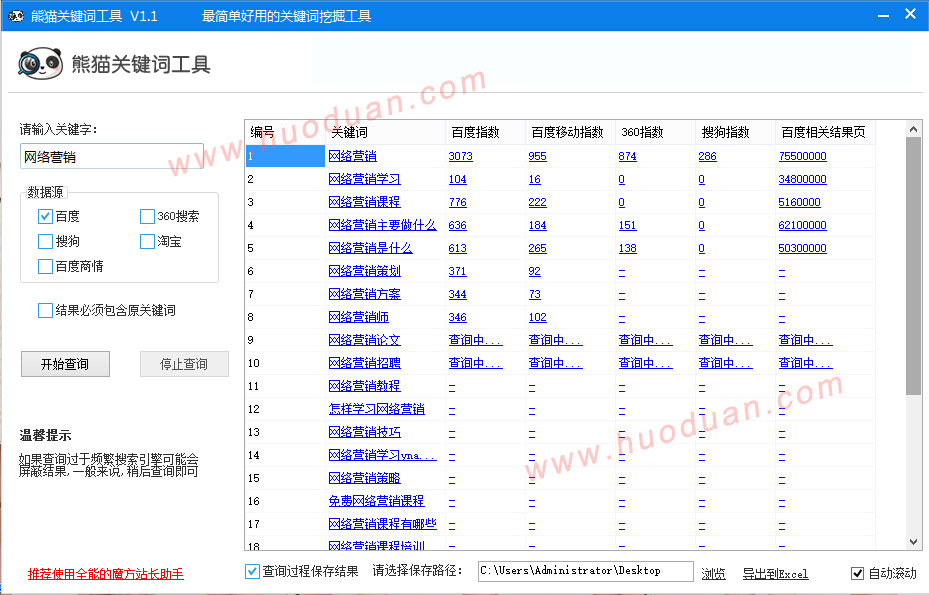Click related results value 62100000
This screenshot has width=929, height=595.
click(802, 226)
